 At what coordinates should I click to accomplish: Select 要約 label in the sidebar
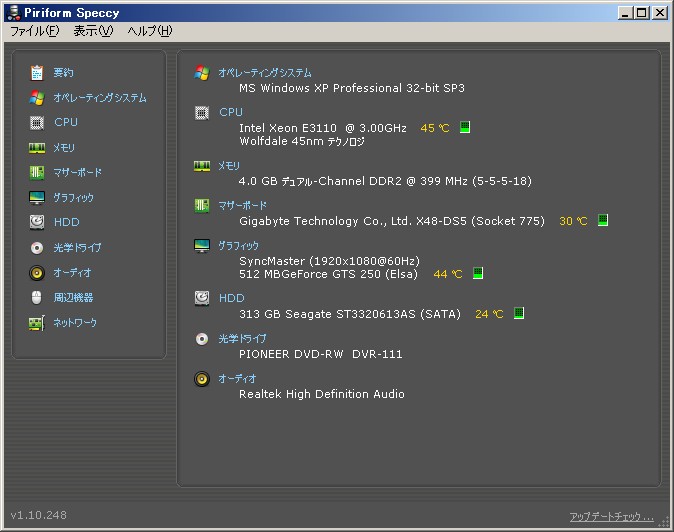click(x=63, y=73)
